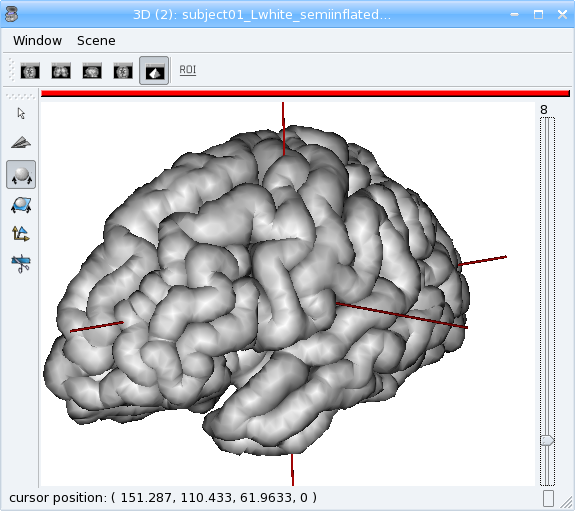
Task: Select the transformation axes tool
Action: pyautogui.click(x=21, y=234)
